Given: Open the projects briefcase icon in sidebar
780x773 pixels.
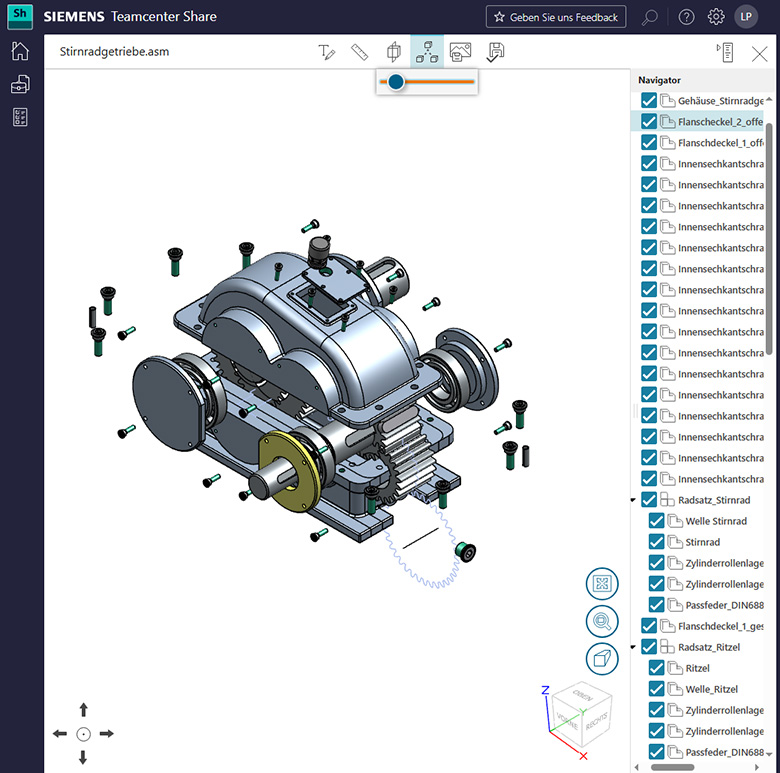Looking at the screenshot, I should click(20, 84).
